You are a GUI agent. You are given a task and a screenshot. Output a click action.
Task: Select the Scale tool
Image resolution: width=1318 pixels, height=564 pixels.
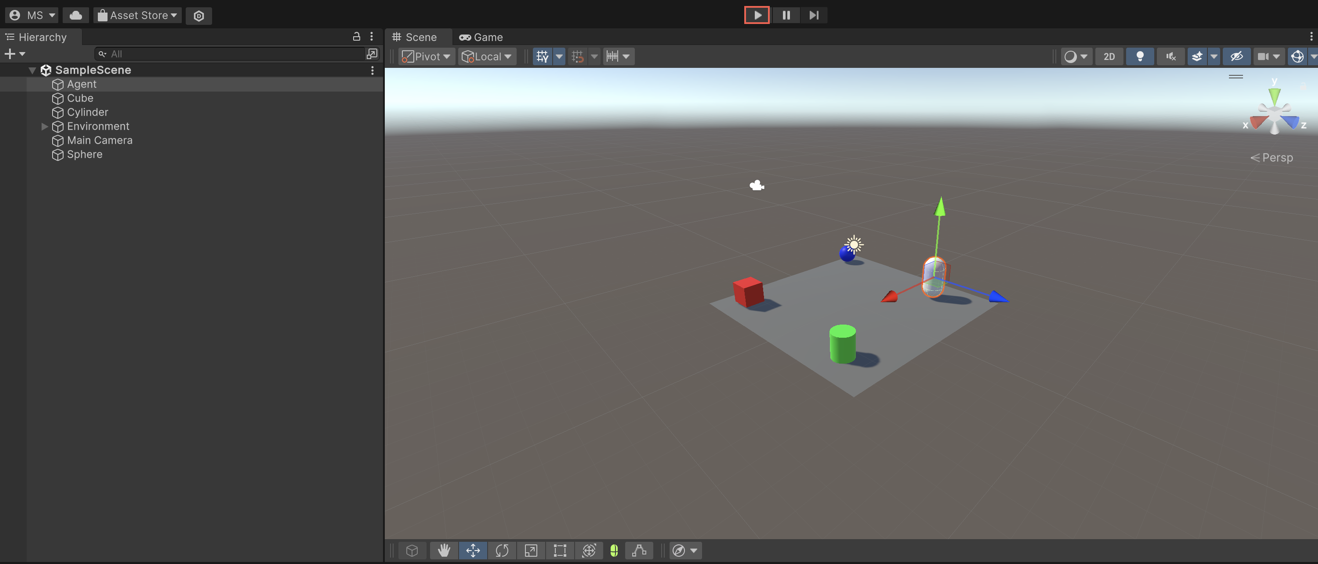[531, 551]
